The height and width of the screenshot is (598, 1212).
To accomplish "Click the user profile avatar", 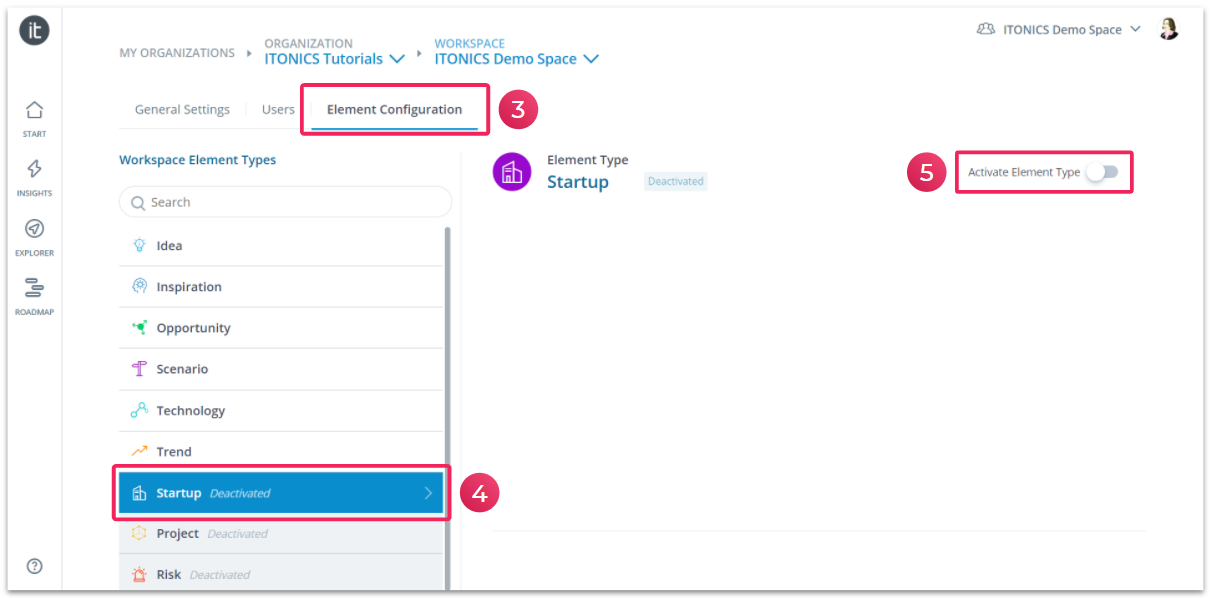I will pyautogui.click(x=1168, y=29).
